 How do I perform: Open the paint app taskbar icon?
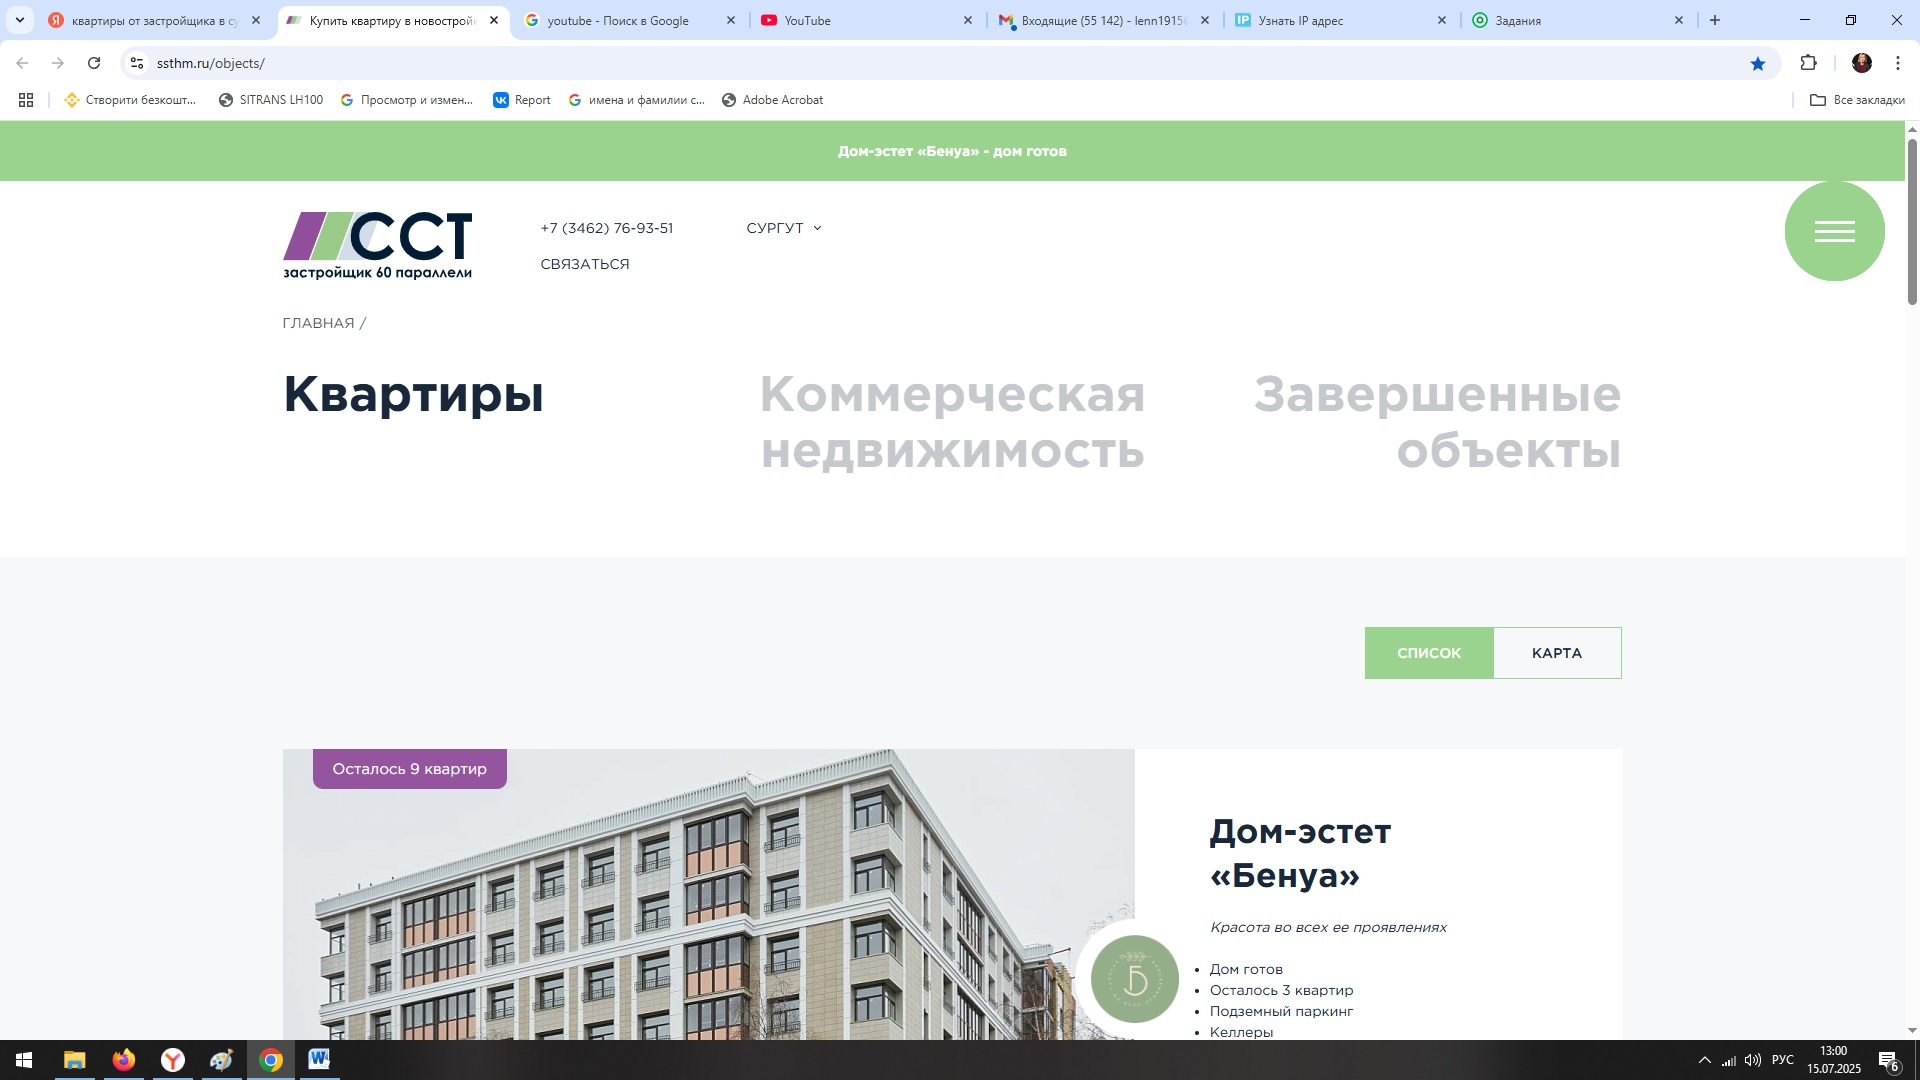(x=221, y=1060)
